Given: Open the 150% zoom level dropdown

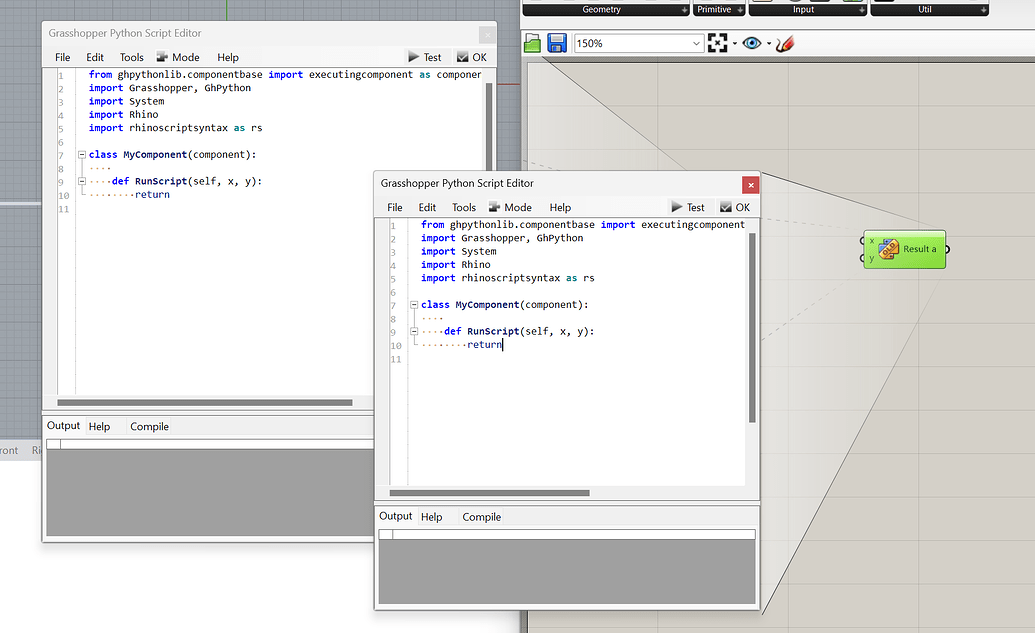Looking at the screenshot, I should click(697, 44).
